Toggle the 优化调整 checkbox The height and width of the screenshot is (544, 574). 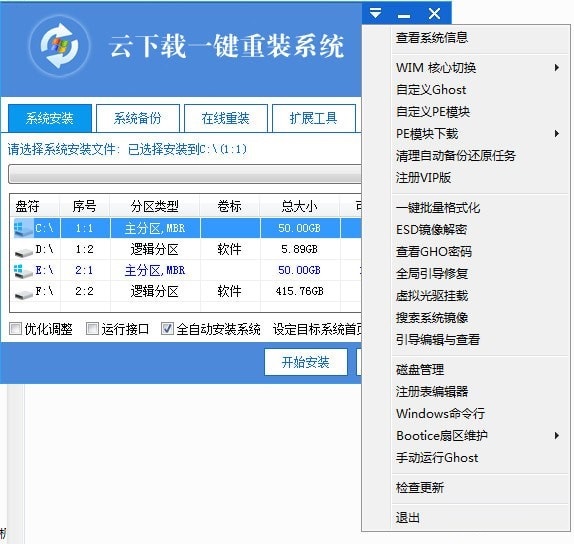(x=15, y=328)
